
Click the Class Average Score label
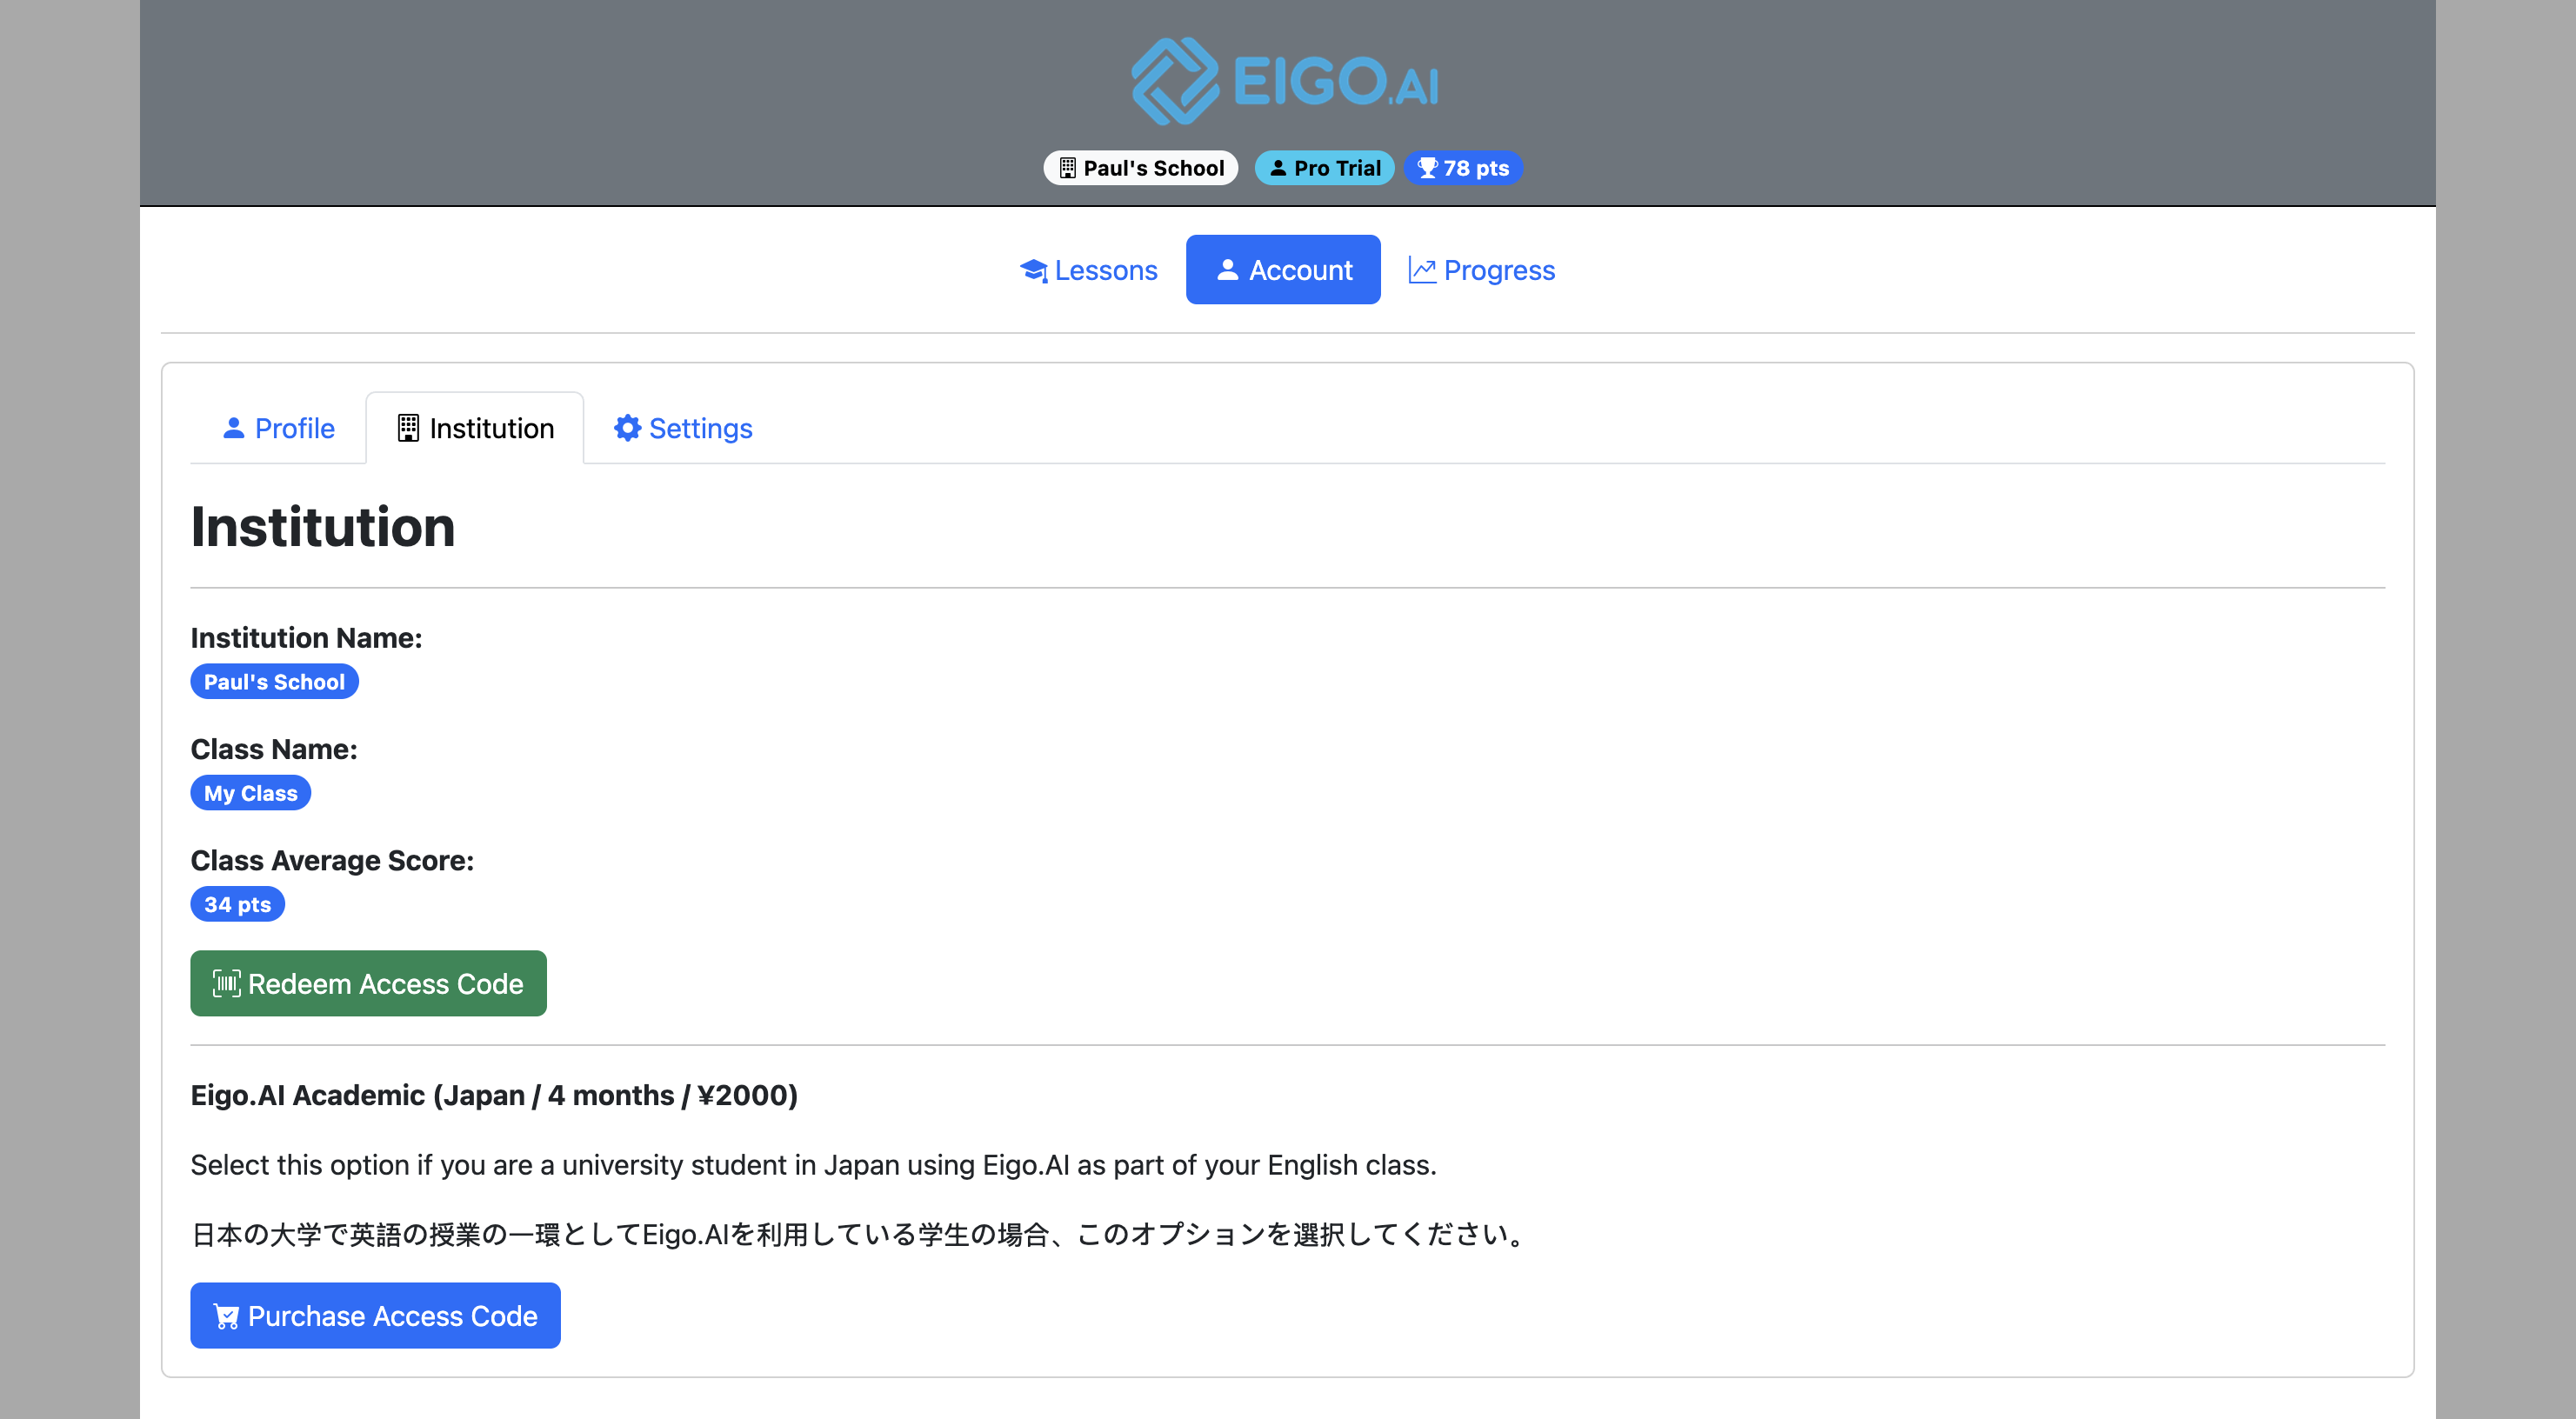point(333,860)
